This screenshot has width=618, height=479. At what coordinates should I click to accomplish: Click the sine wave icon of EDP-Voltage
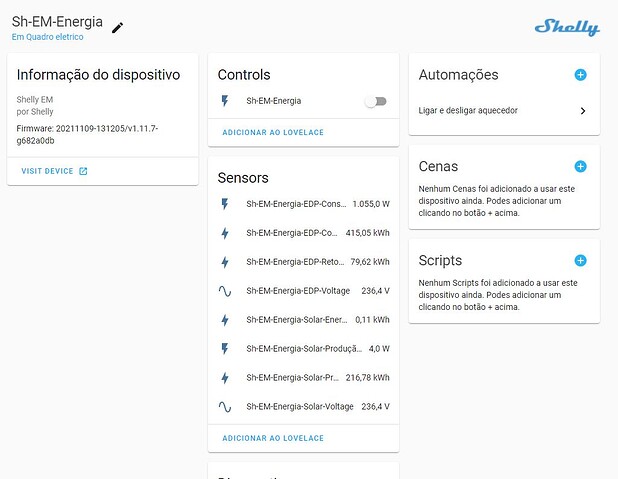[x=225, y=291]
